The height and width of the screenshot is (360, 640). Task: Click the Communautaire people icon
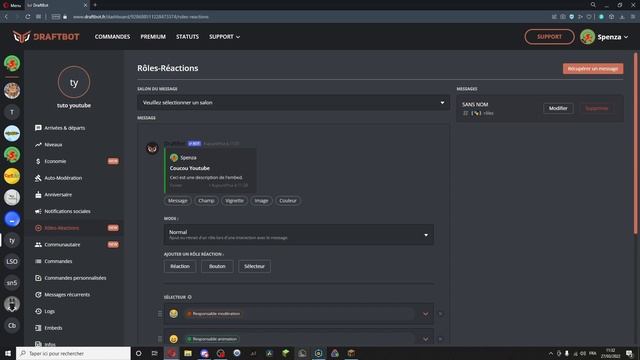pos(38,244)
